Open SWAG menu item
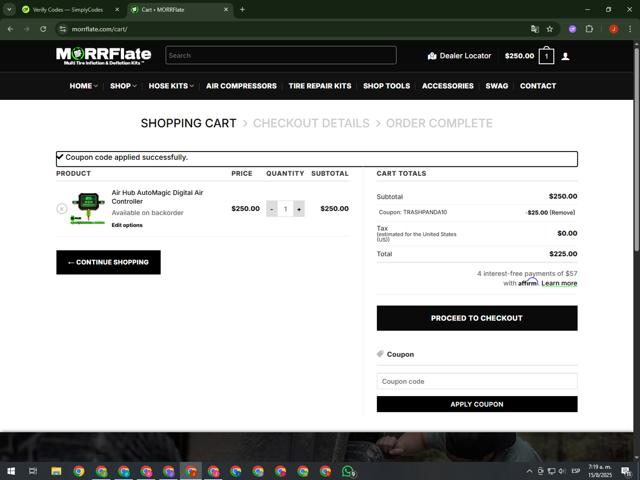 (x=497, y=86)
